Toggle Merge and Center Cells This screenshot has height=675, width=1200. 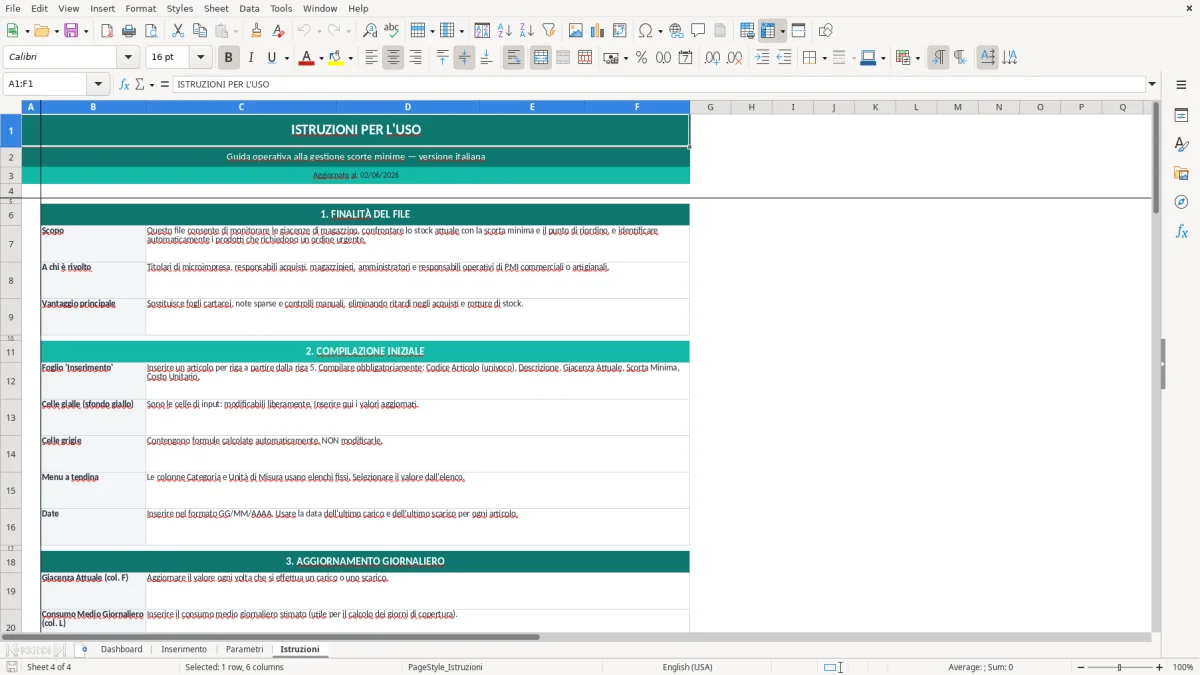(x=540, y=58)
